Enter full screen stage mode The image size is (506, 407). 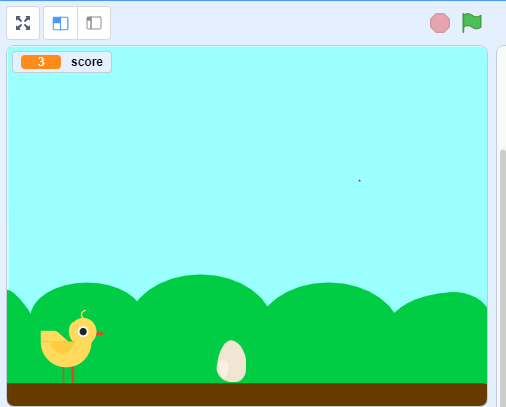pos(23,23)
